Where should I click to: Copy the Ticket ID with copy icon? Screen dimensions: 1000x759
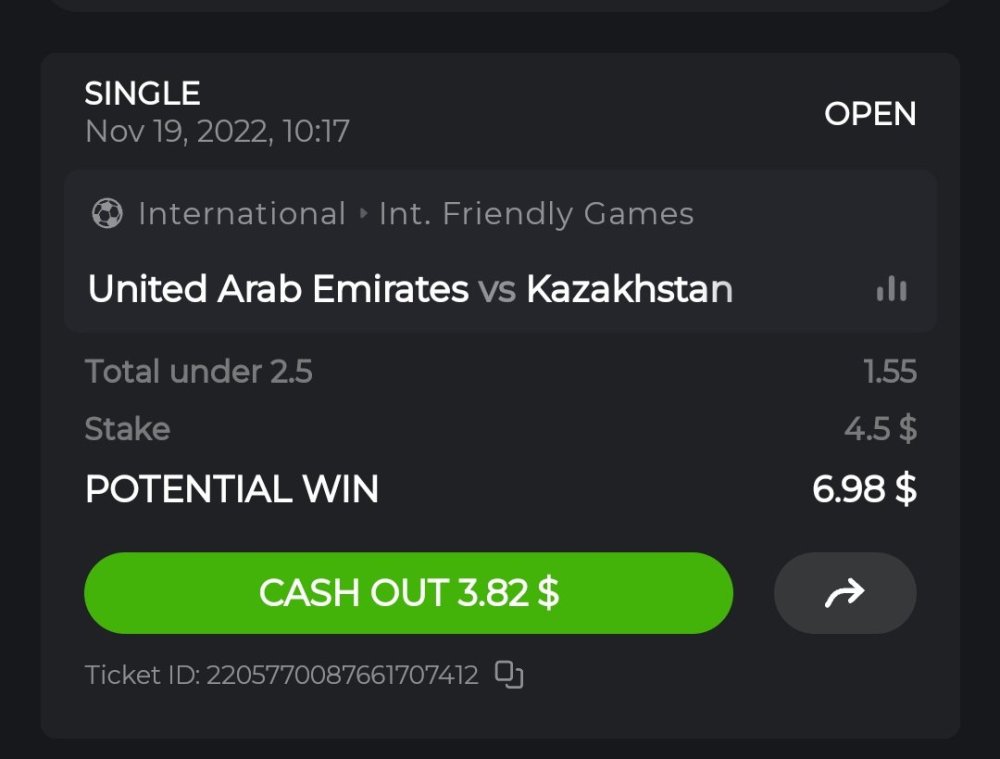(510, 675)
